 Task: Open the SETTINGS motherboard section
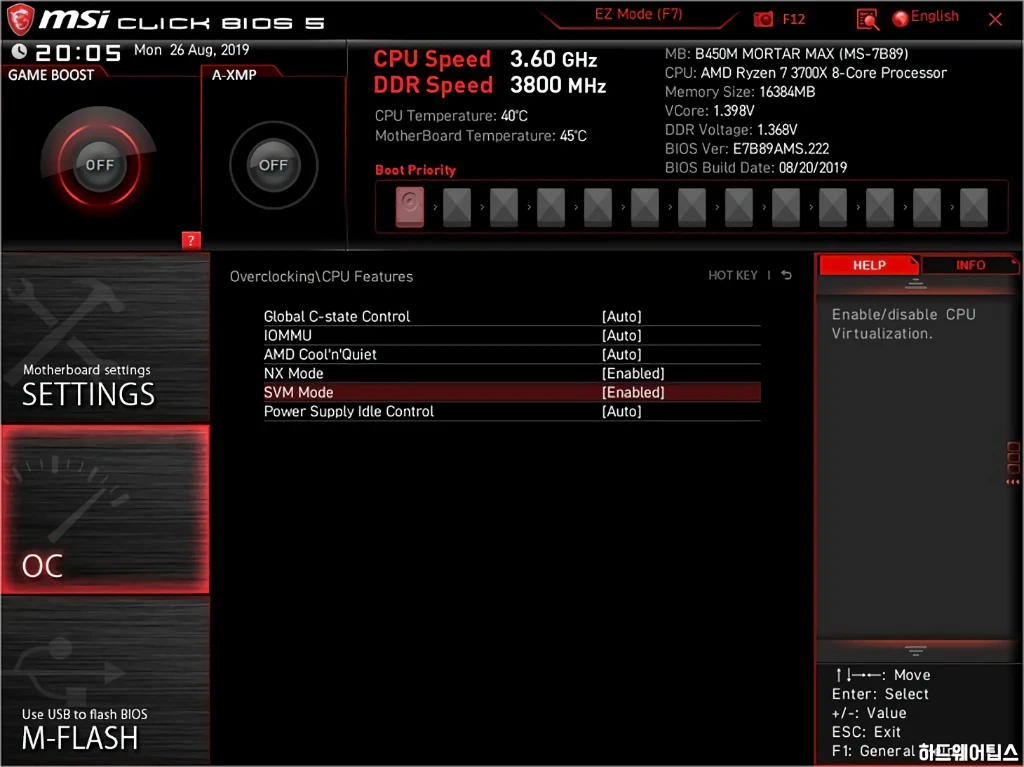pyautogui.click(x=105, y=338)
